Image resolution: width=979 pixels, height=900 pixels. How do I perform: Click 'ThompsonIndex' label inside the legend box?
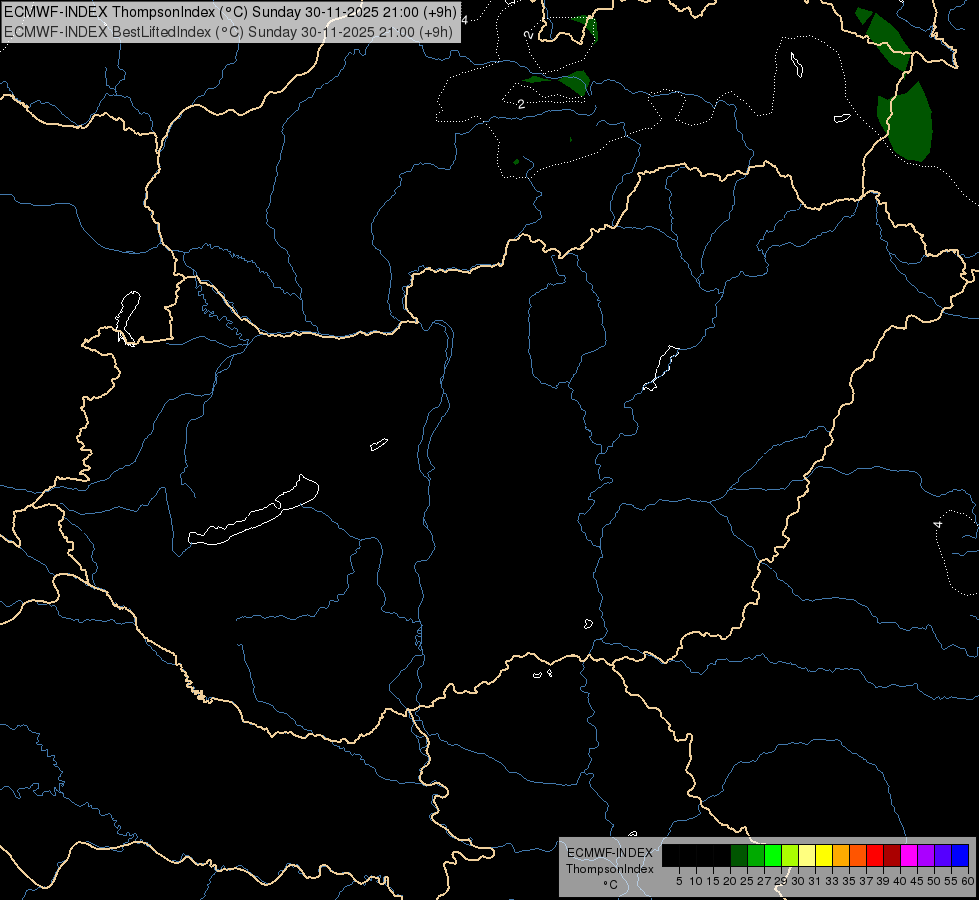coord(610,869)
